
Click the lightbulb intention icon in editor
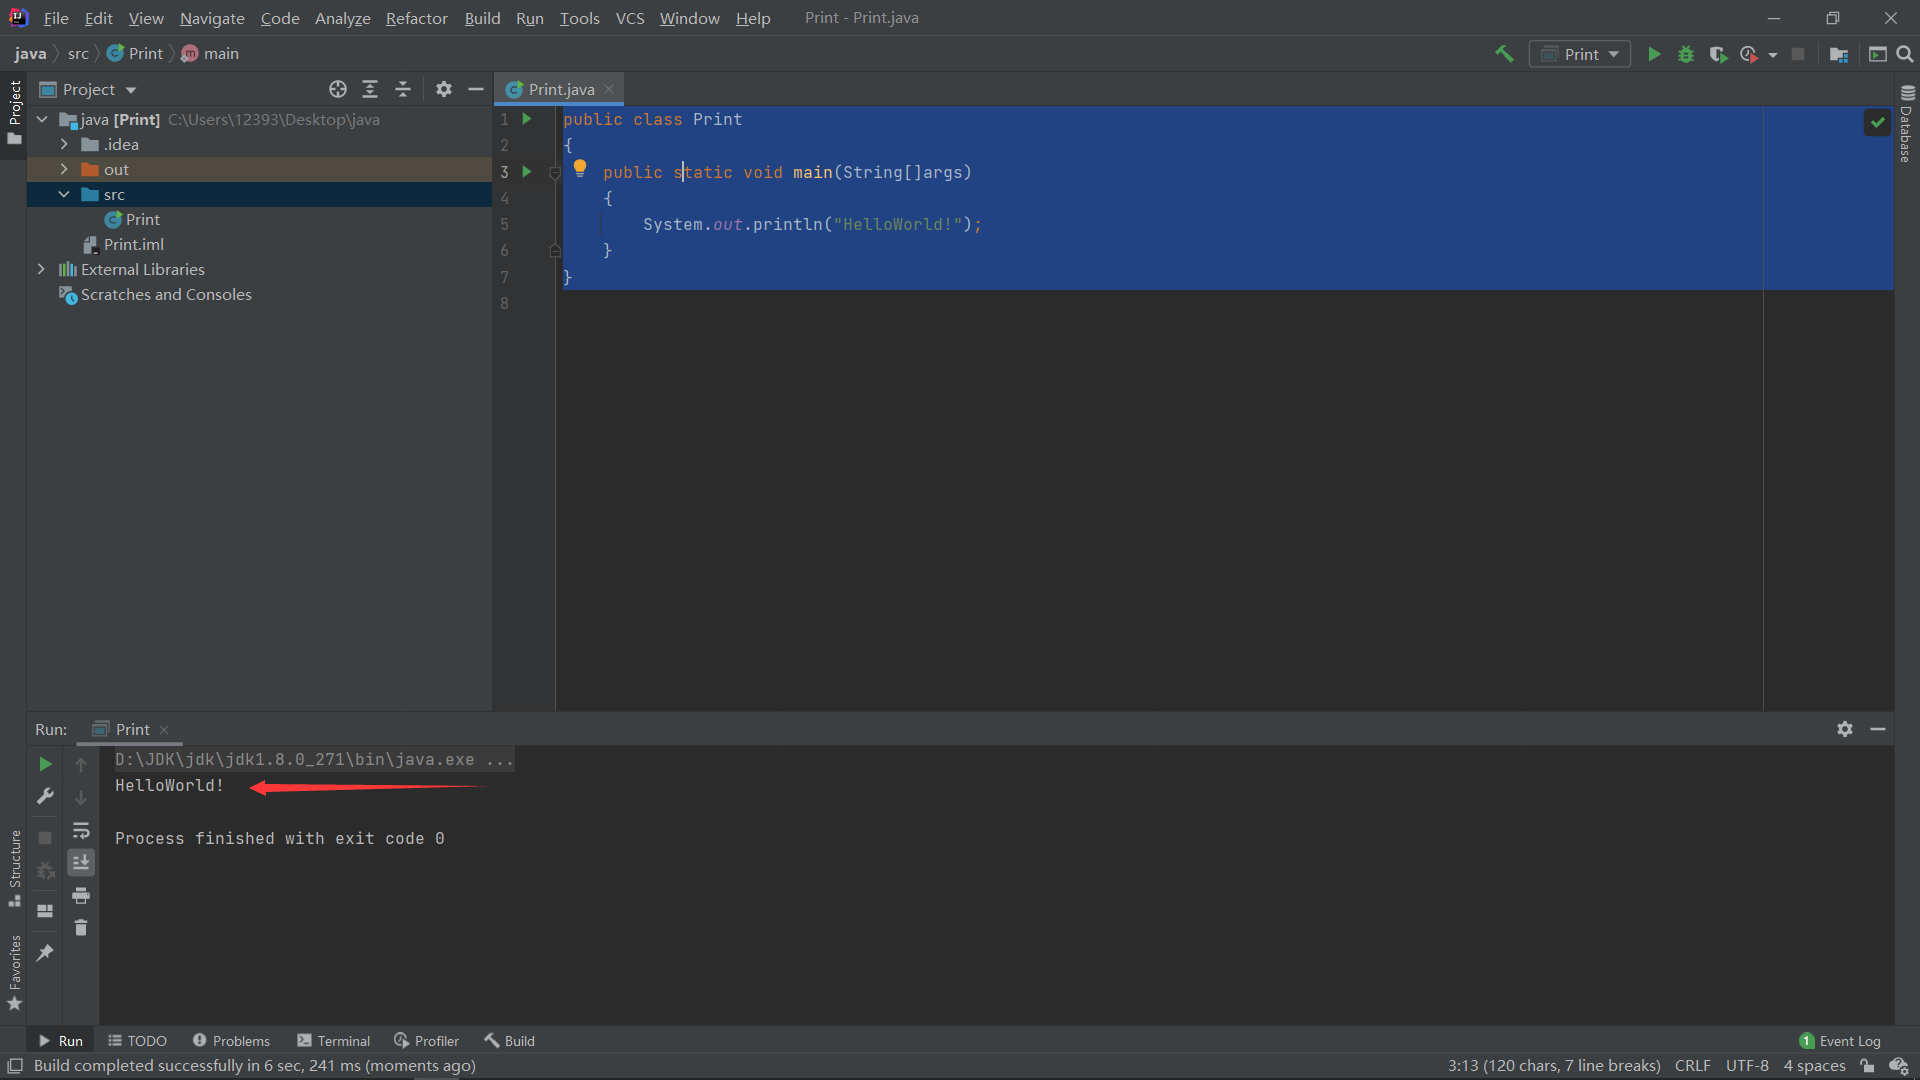pos(580,168)
